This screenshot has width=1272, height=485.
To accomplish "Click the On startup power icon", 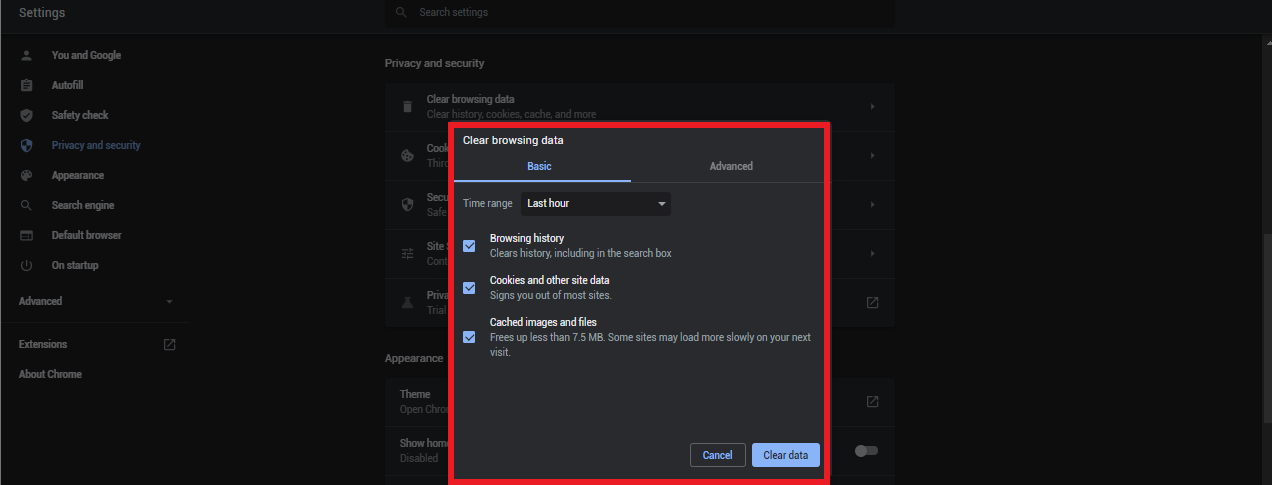I will pyautogui.click(x=27, y=265).
